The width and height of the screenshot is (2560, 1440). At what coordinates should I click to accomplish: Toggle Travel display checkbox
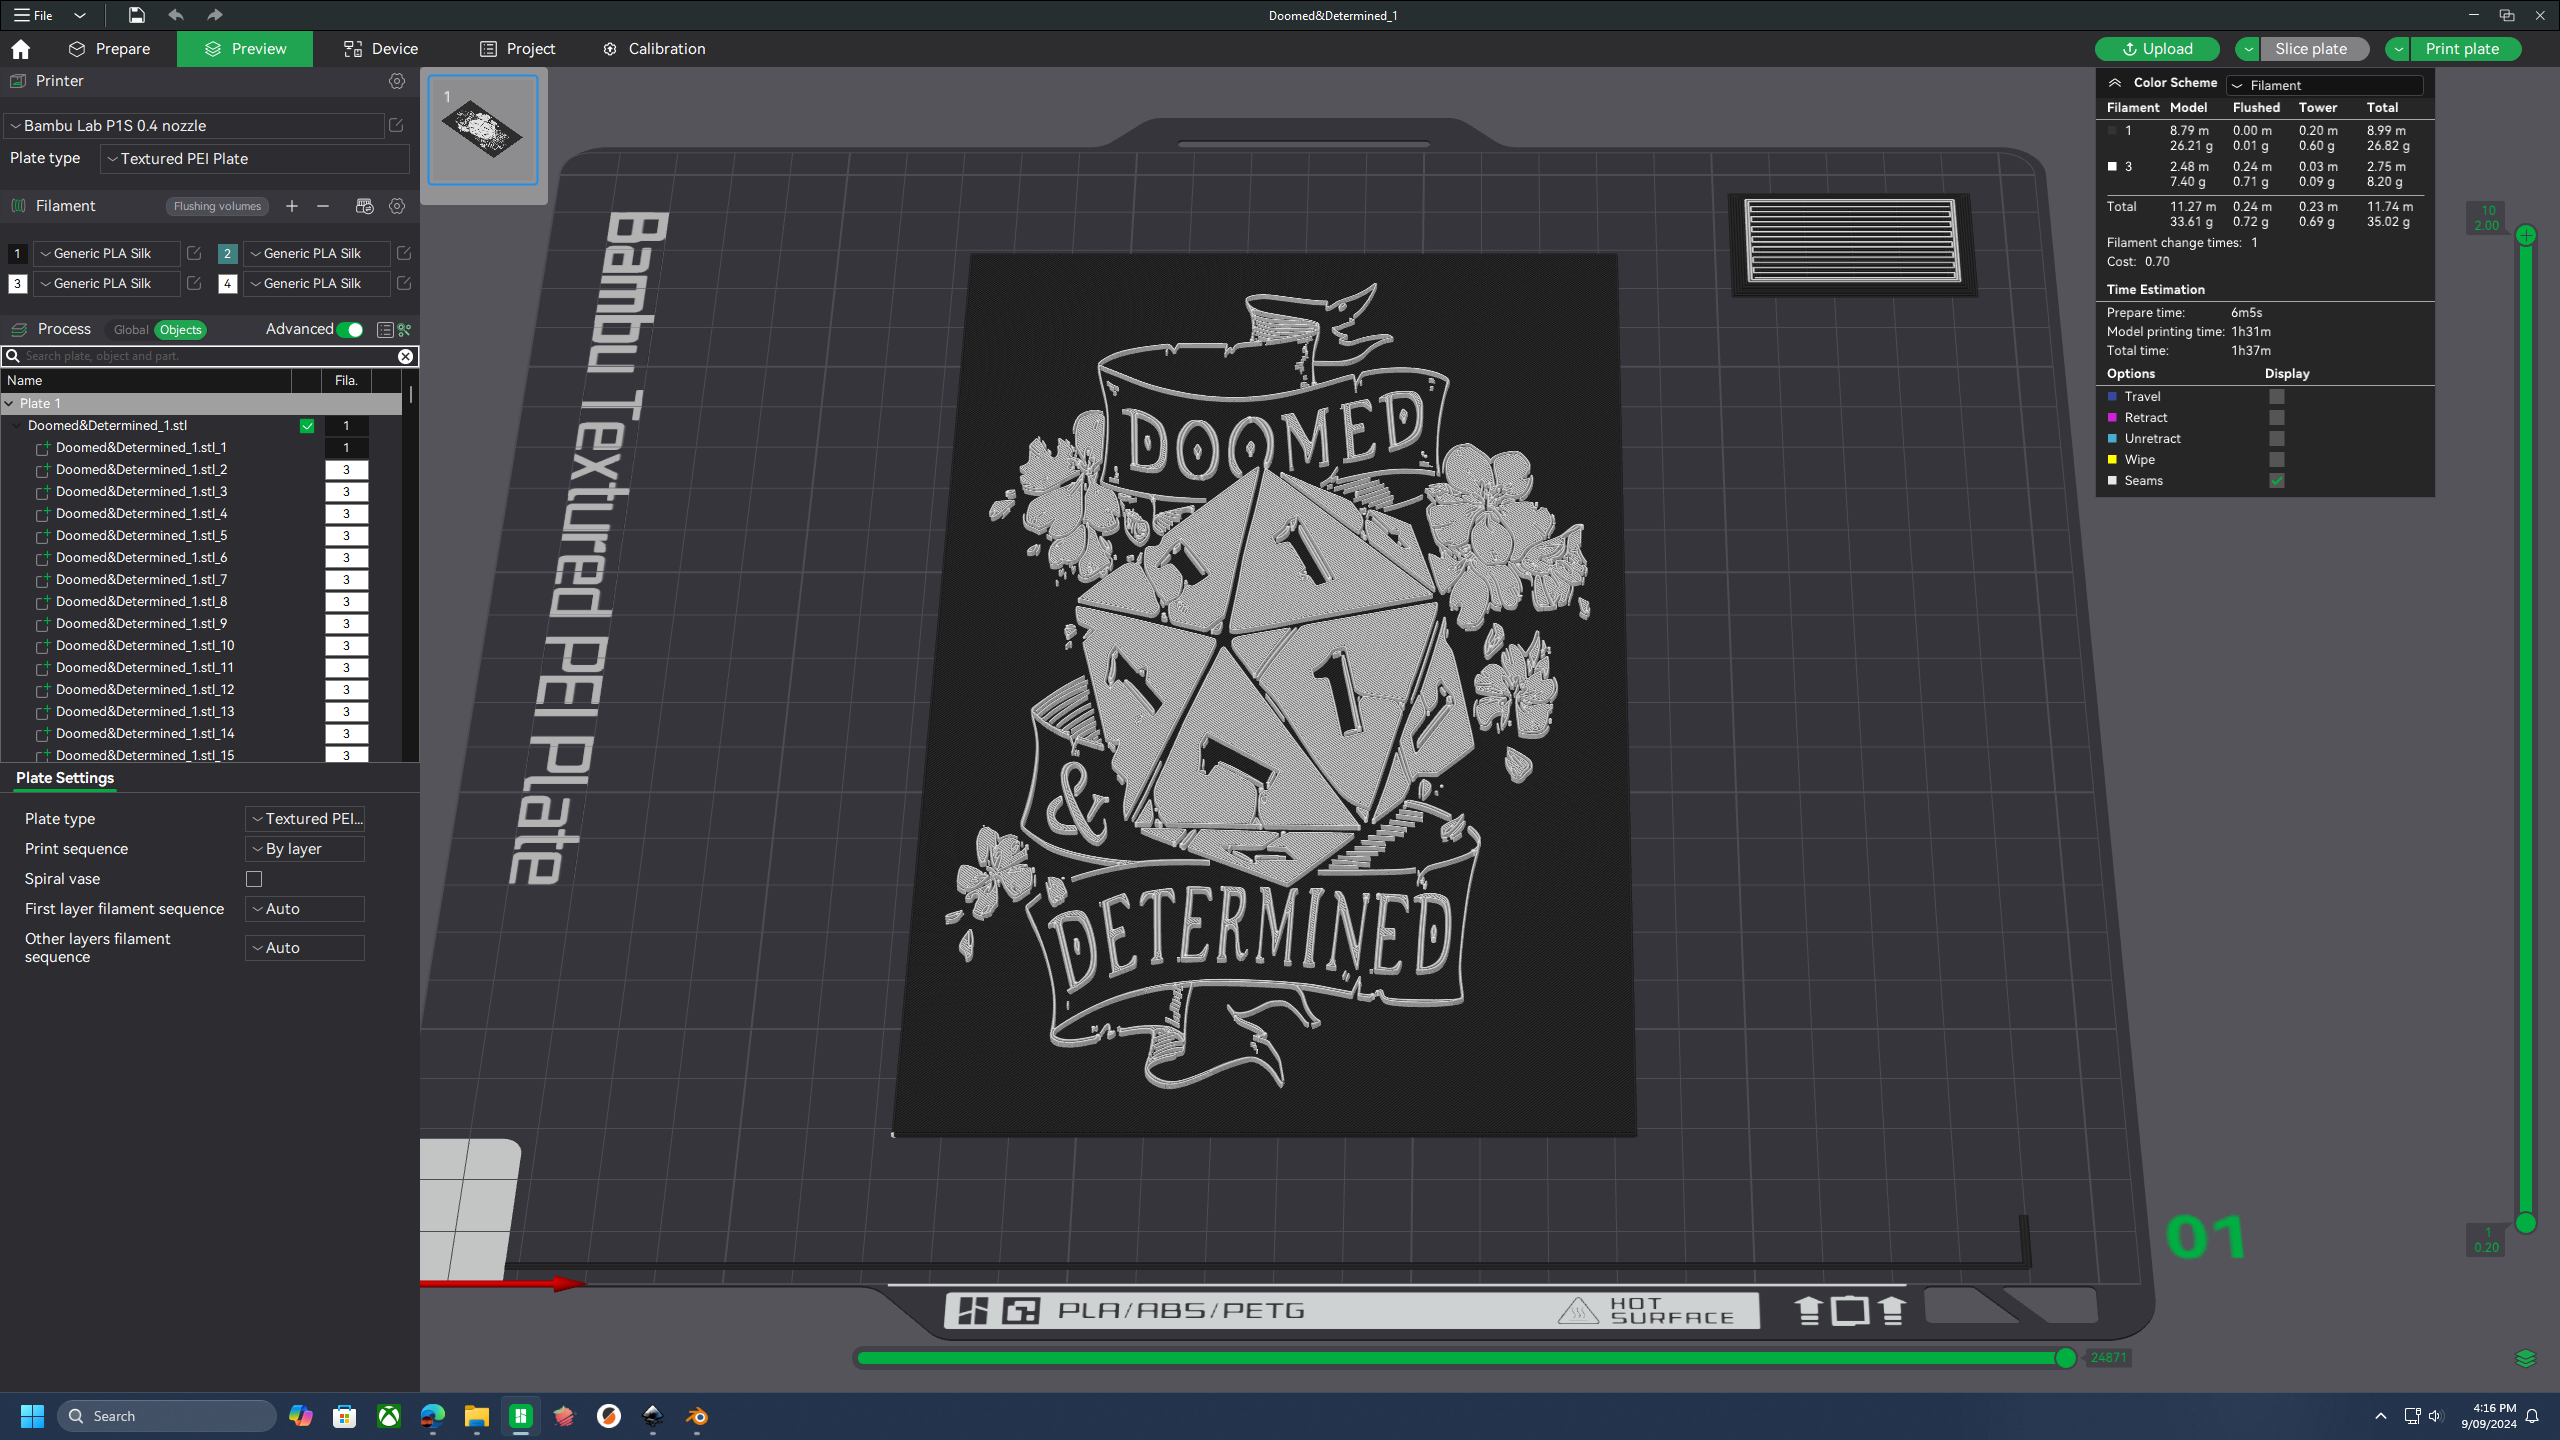[x=2277, y=397]
